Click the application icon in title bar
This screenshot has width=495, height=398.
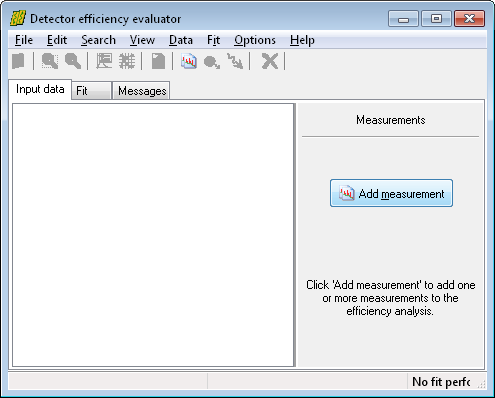(18, 19)
